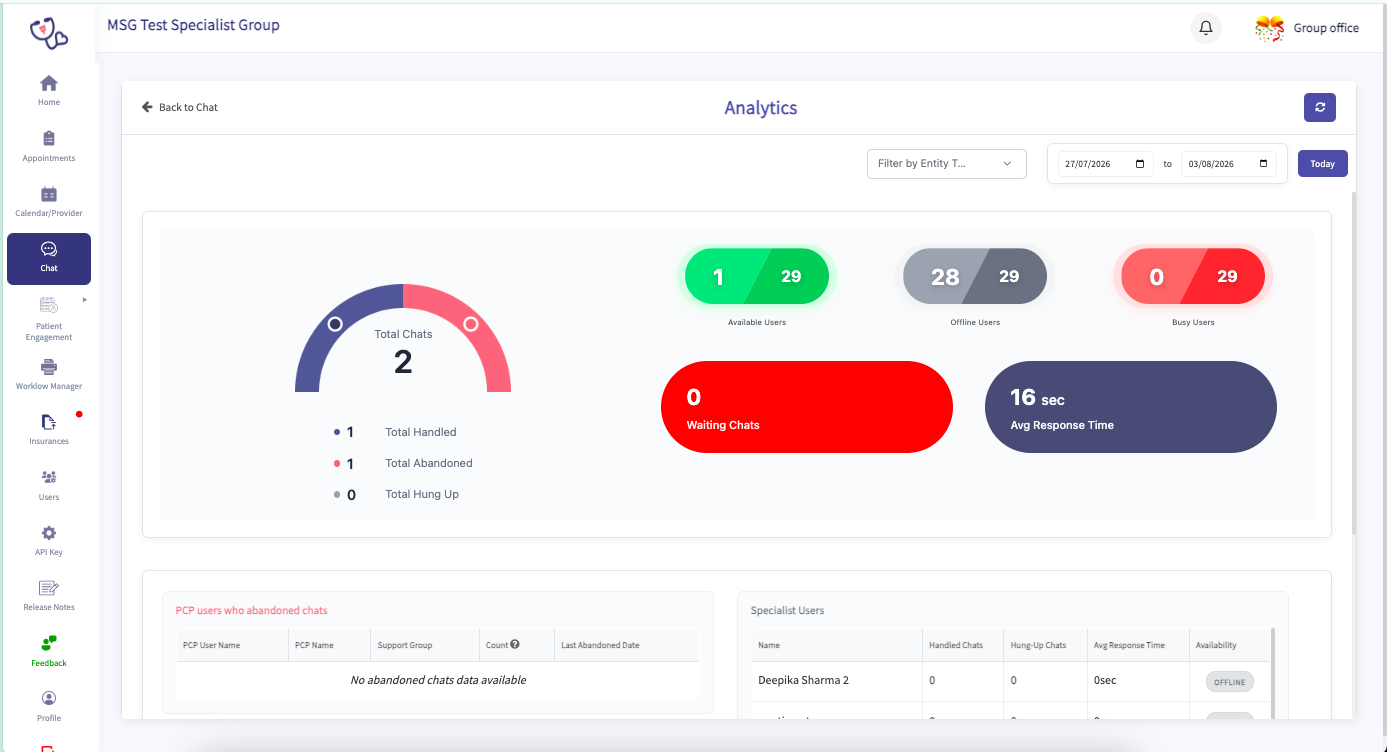The height and width of the screenshot is (752, 1387).
Task: Click the Today button
Action: tap(1322, 164)
